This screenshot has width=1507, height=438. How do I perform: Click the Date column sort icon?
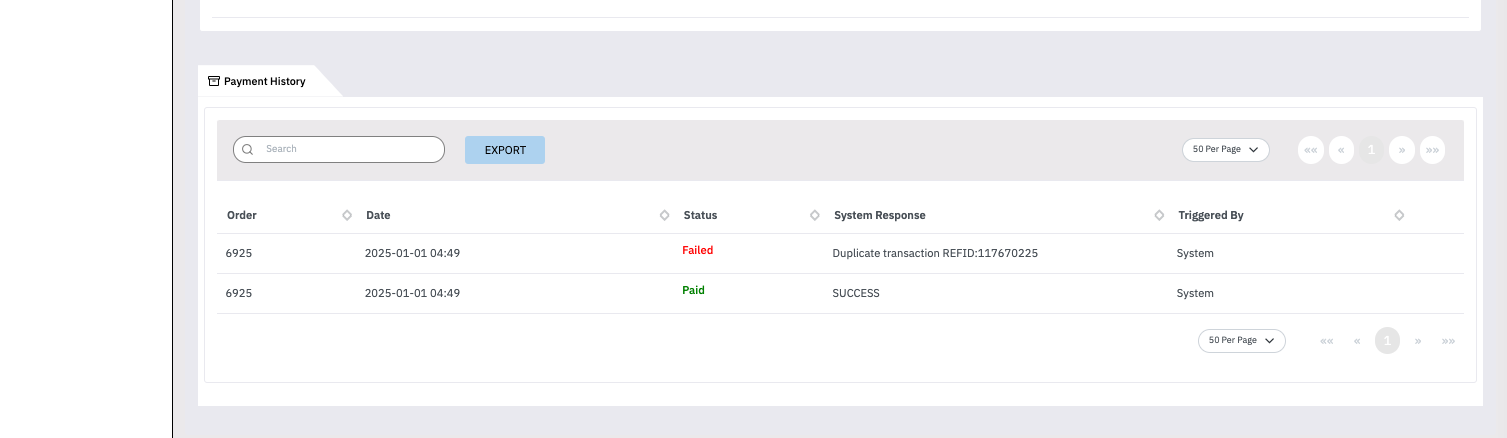pos(665,215)
